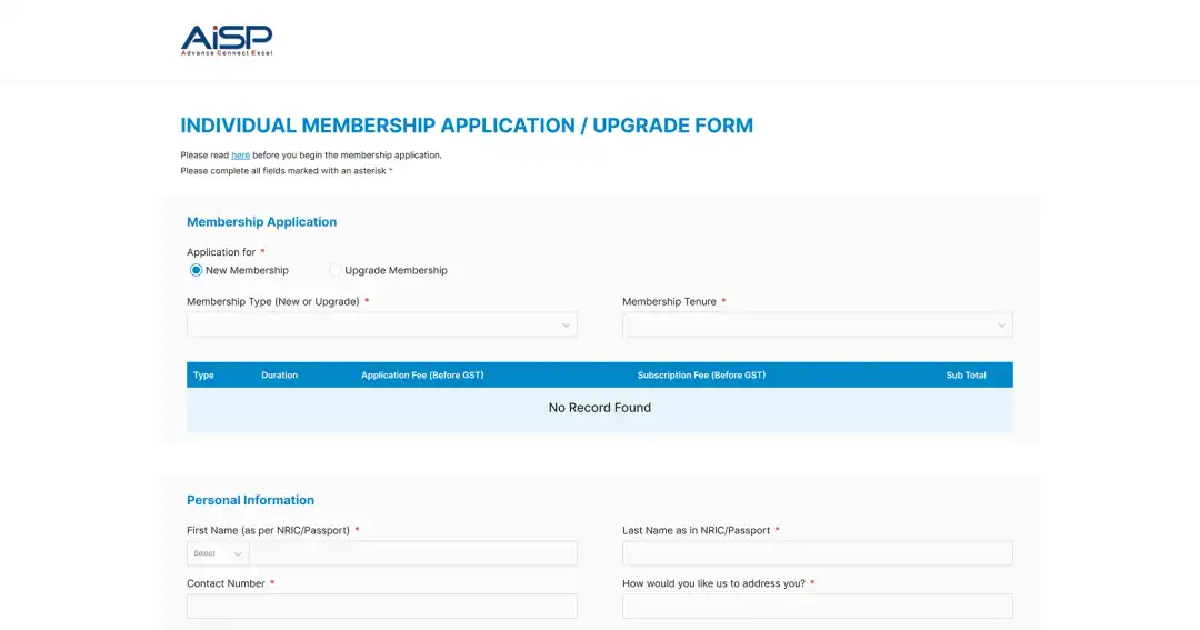The width and height of the screenshot is (1200, 630).
Task: Open the Membership Tenure dropdown
Action: pyautogui.click(x=817, y=325)
